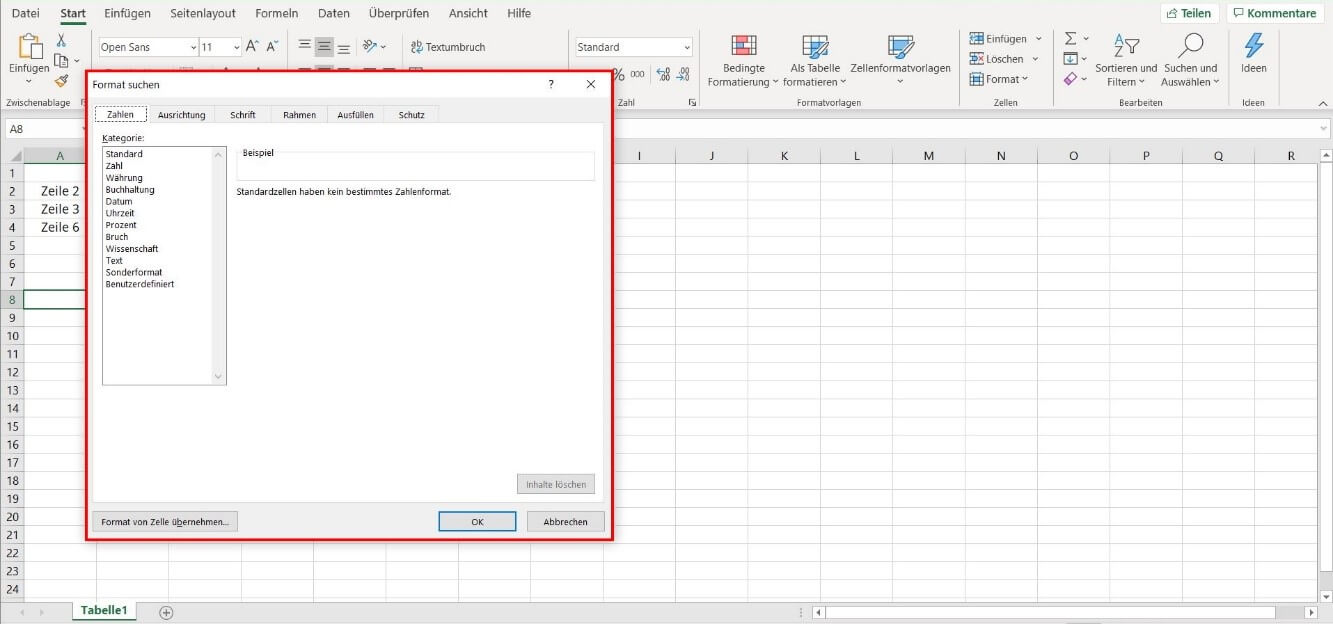
Task: Switch to the Ausfüllen tab
Action: tap(355, 115)
